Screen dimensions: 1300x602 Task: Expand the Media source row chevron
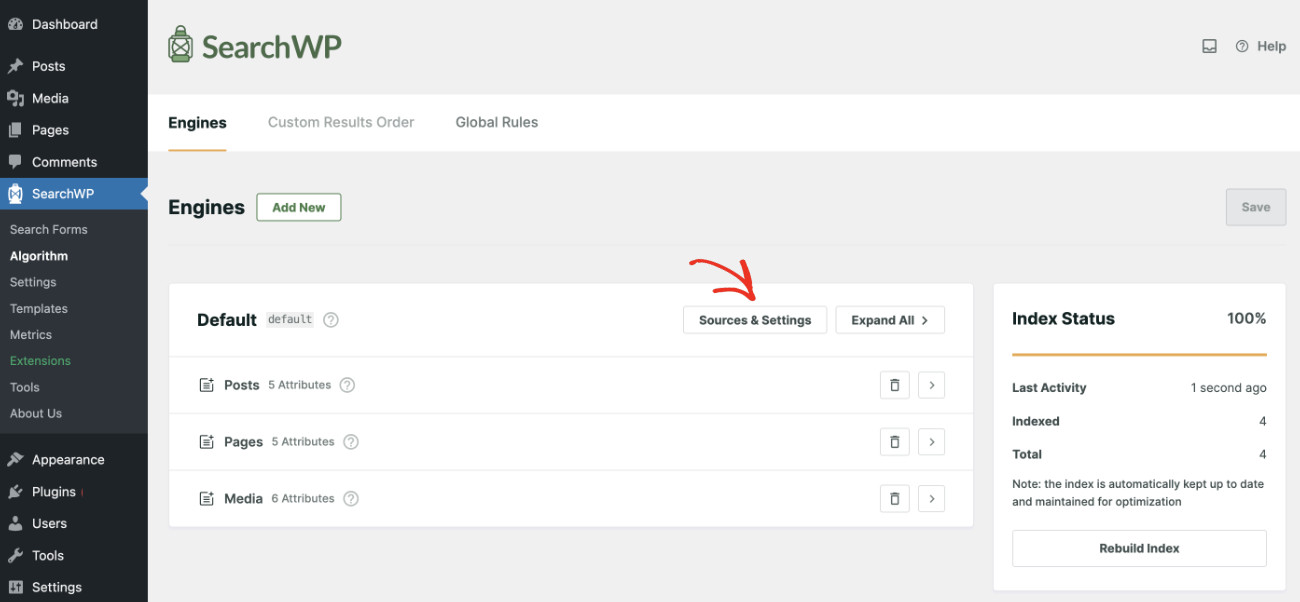[931, 498]
